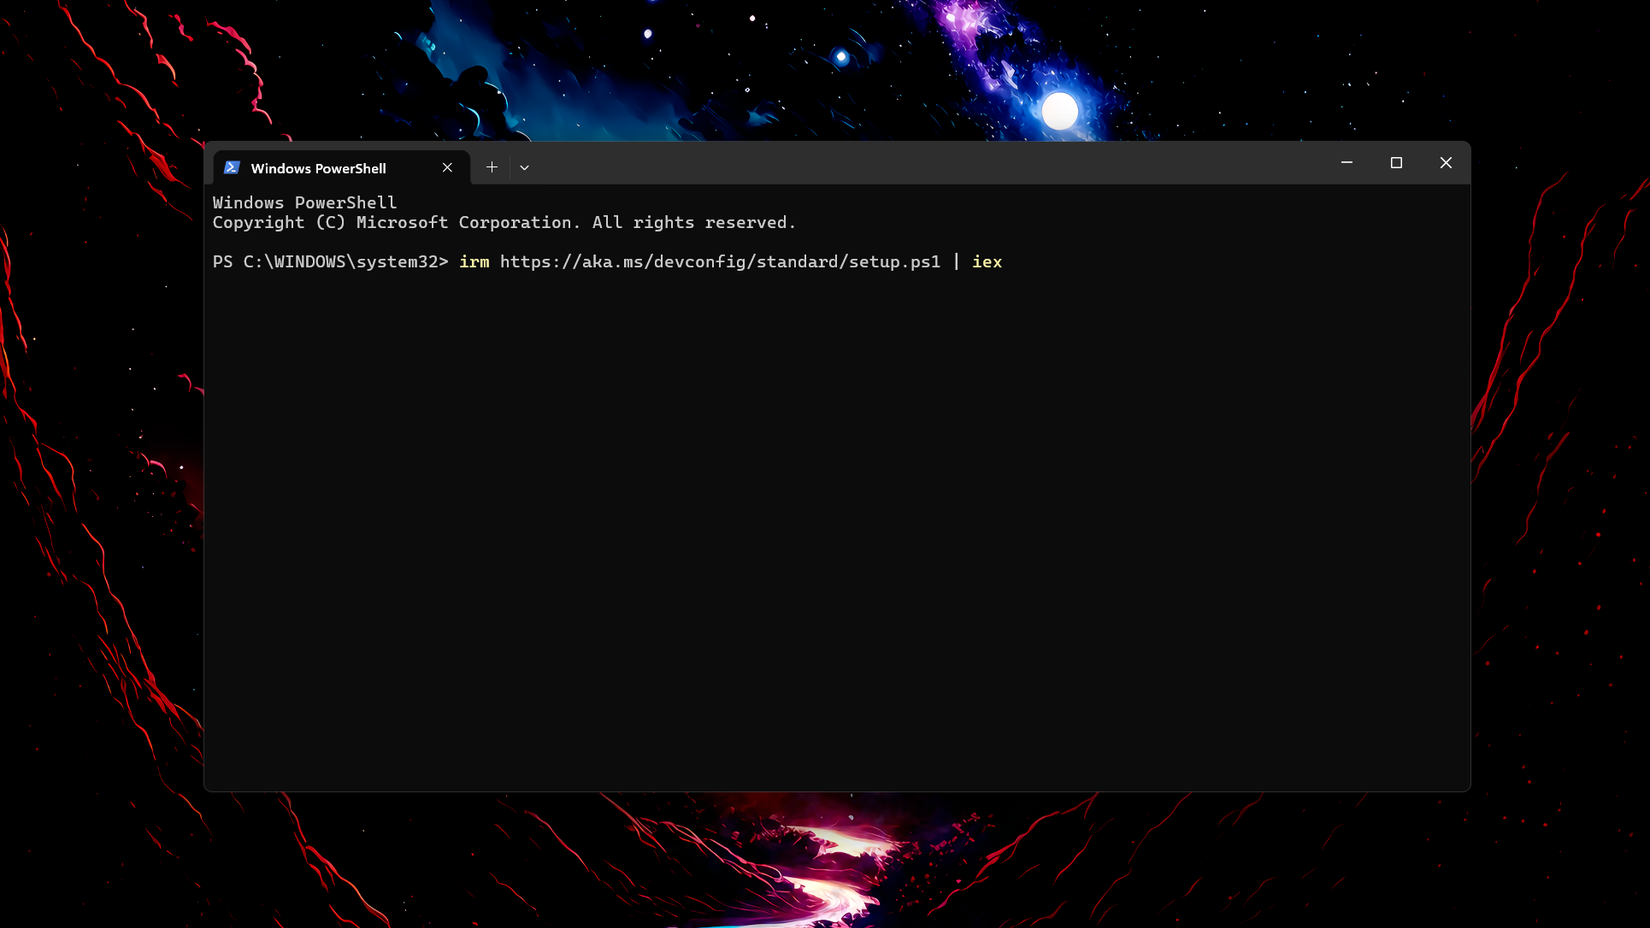Close the Windows PowerShell tab

click(447, 168)
